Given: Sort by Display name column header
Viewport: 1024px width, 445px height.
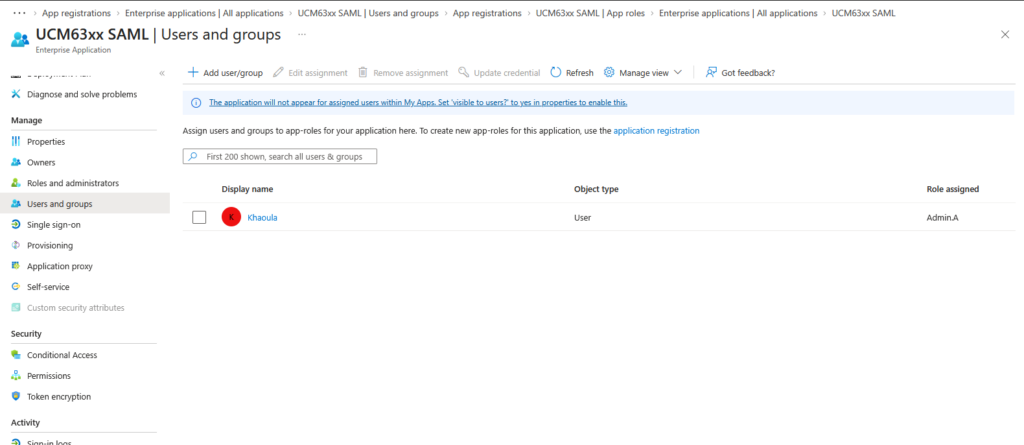Looking at the screenshot, I should point(247,190).
